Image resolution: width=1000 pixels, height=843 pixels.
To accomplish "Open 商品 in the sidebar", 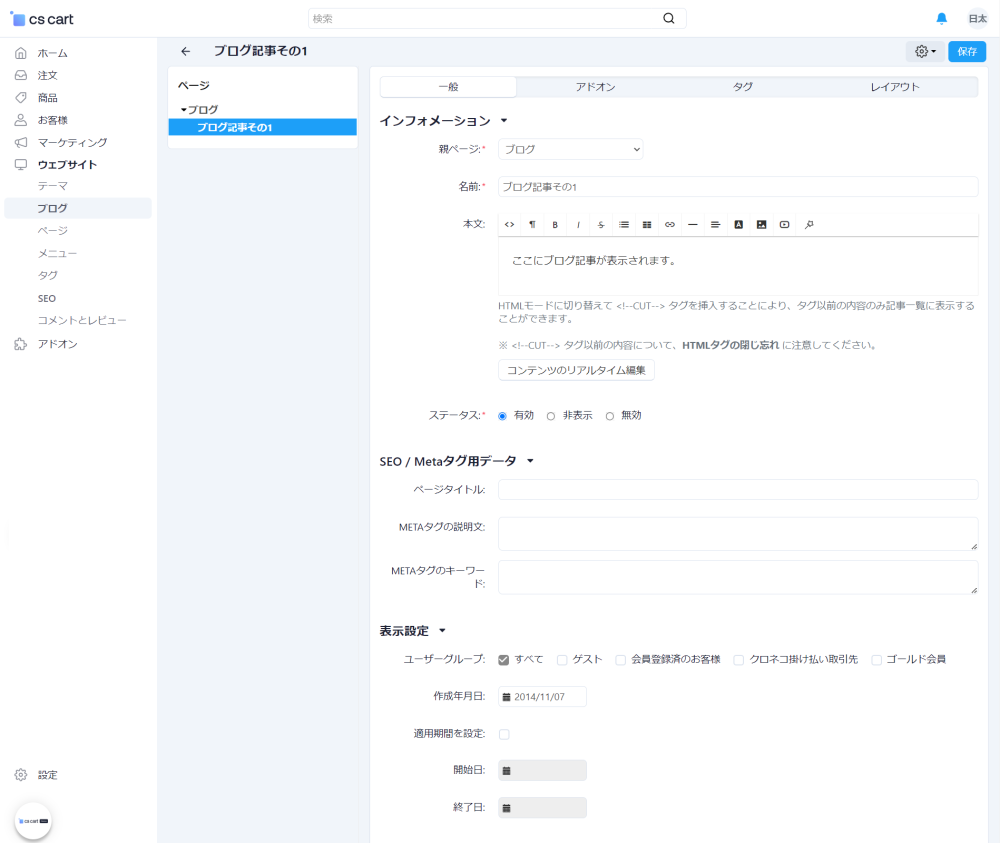I will point(47,98).
